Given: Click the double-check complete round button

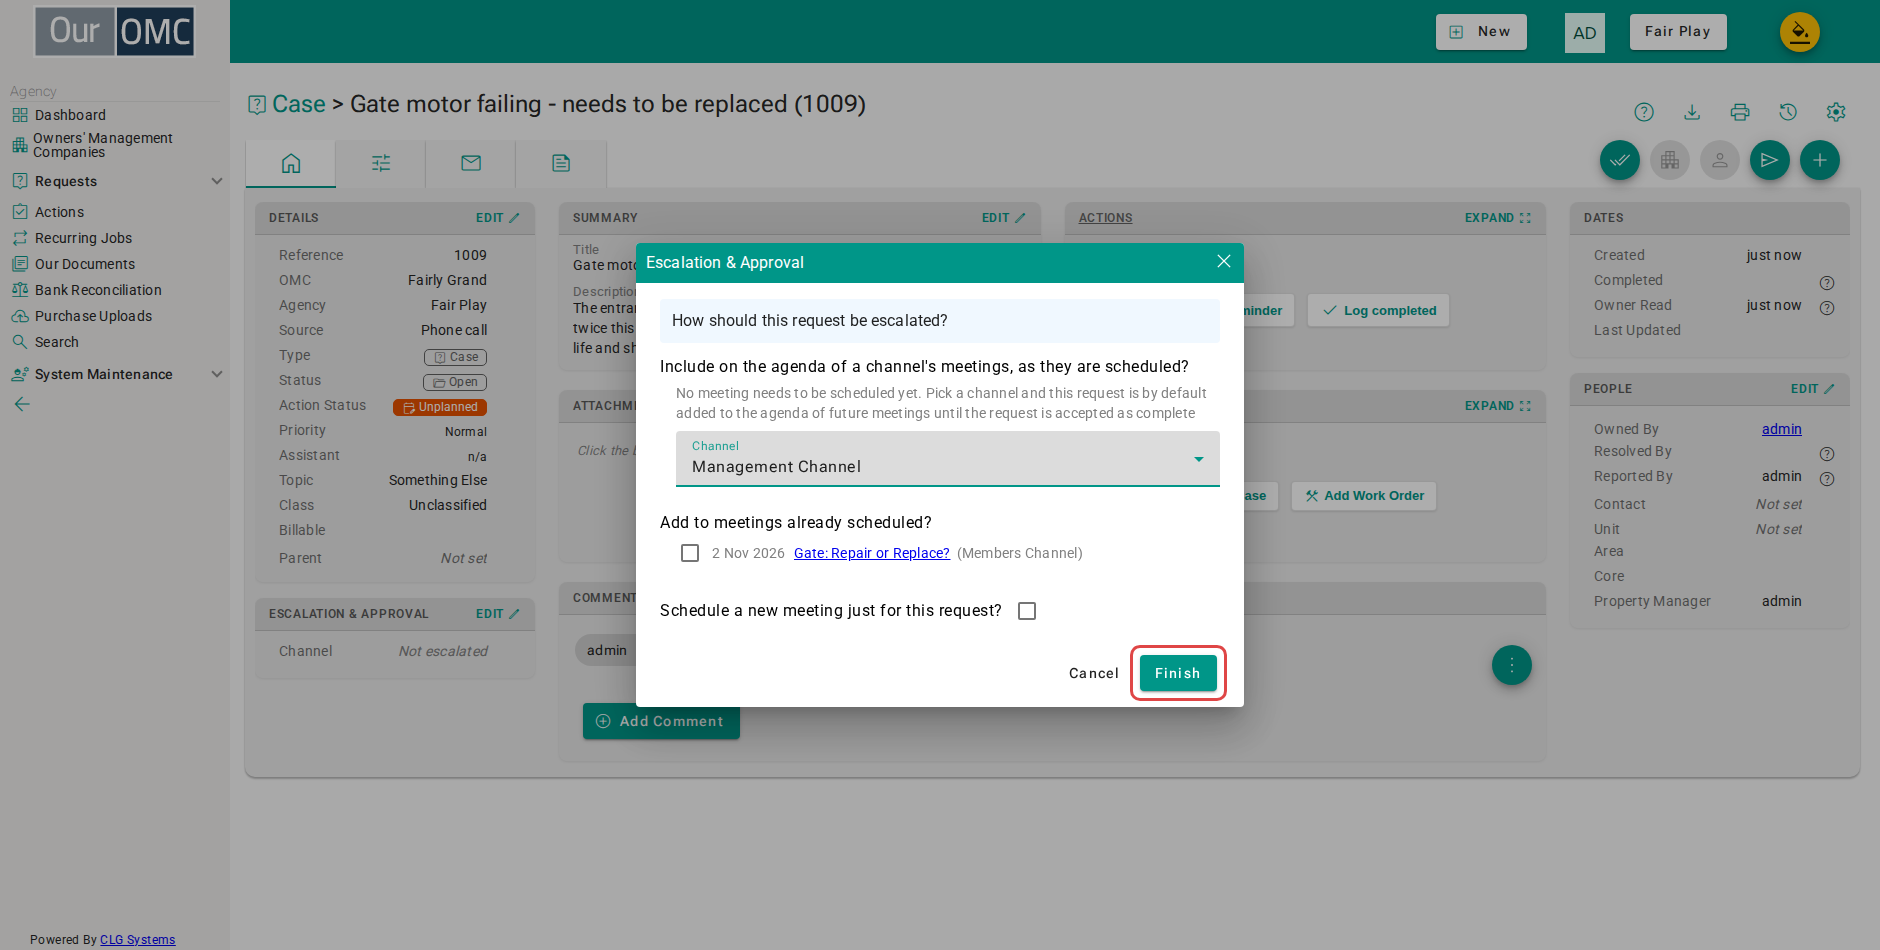Looking at the screenshot, I should [x=1620, y=160].
